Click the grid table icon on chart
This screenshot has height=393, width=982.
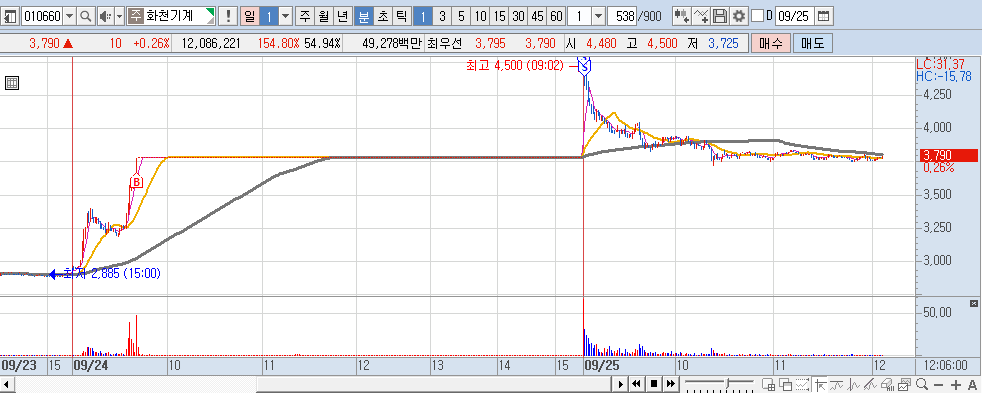pyautogui.click(x=11, y=83)
